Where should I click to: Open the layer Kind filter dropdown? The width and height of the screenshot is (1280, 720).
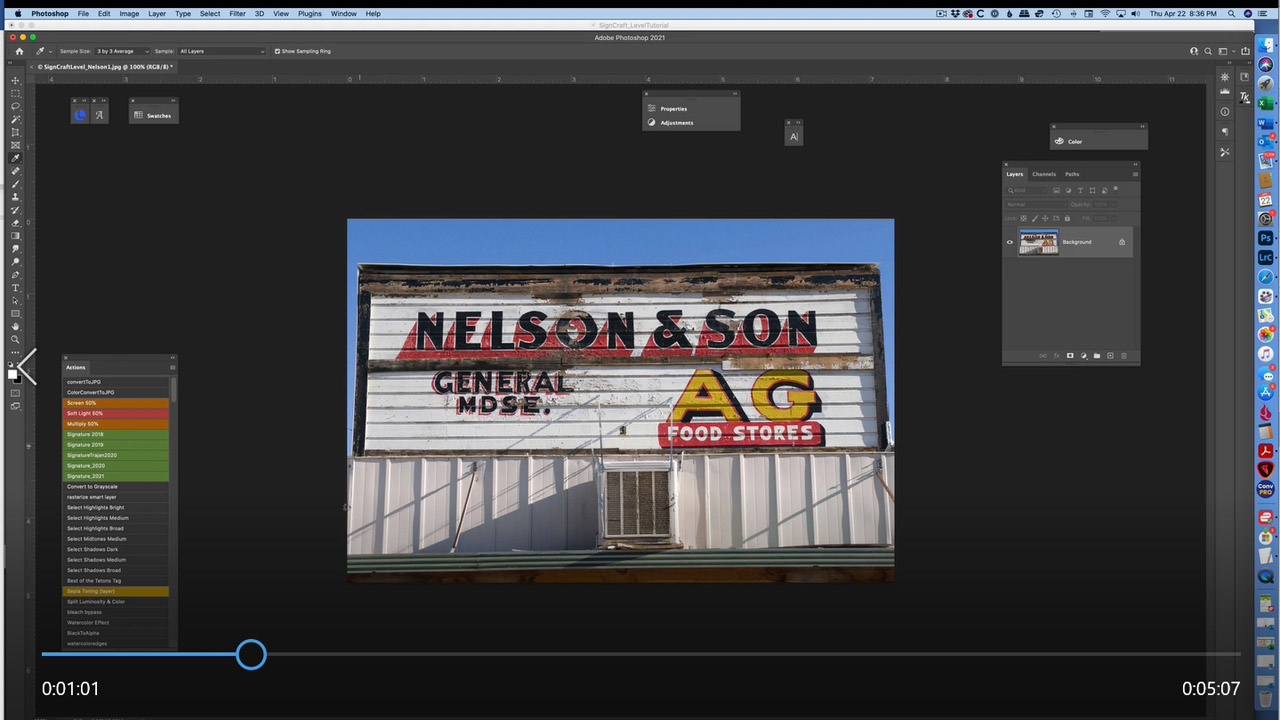tap(1026, 190)
